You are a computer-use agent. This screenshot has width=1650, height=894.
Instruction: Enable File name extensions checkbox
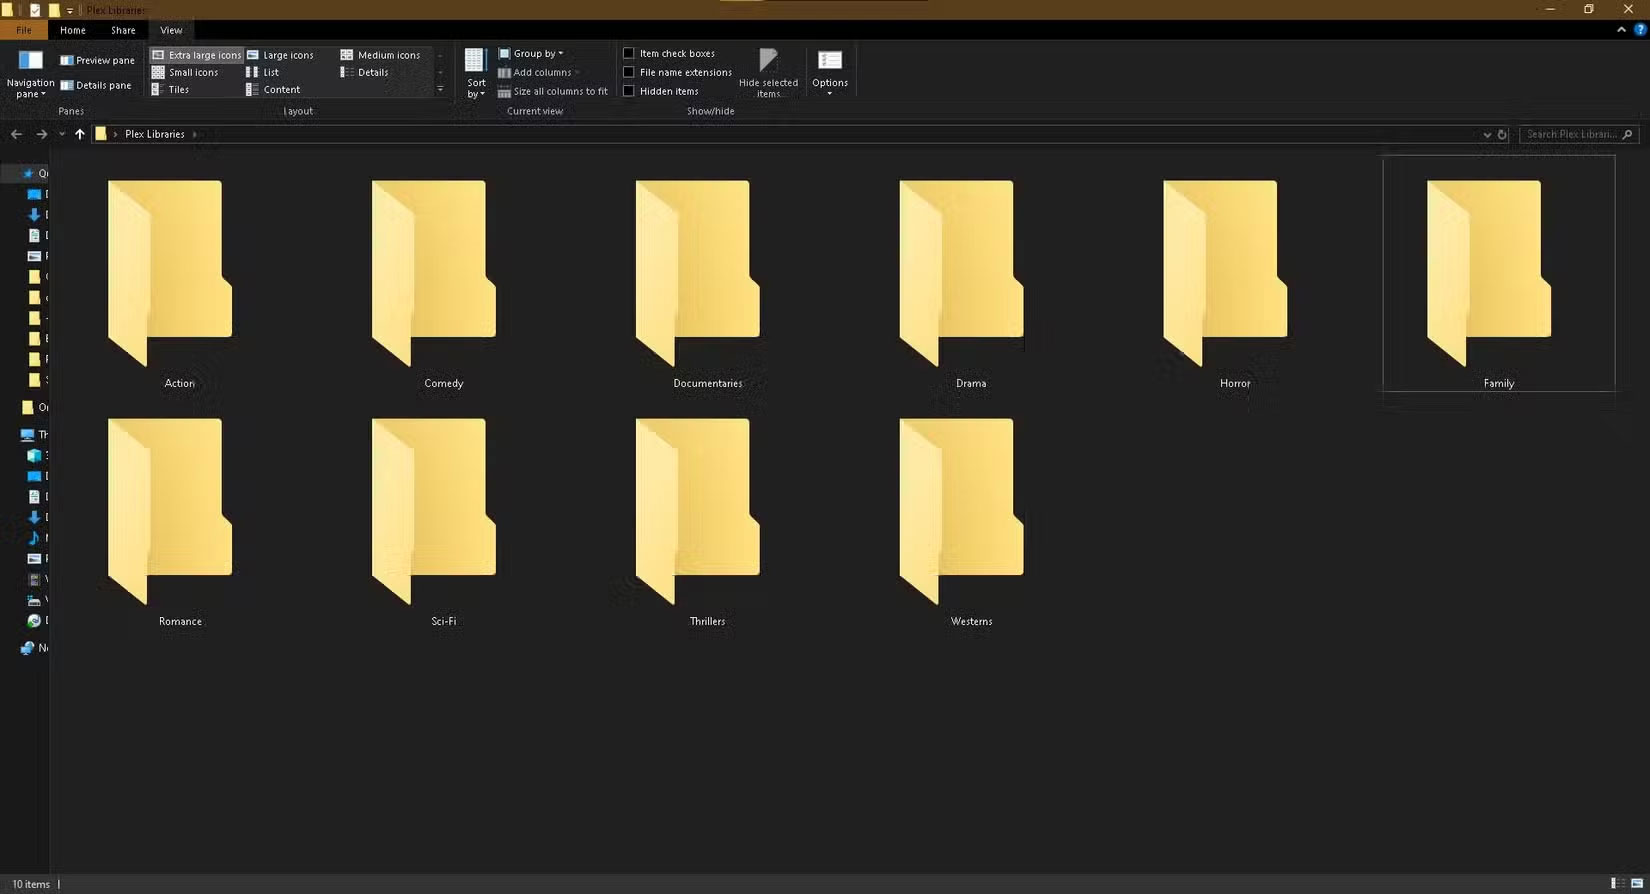[629, 72]
